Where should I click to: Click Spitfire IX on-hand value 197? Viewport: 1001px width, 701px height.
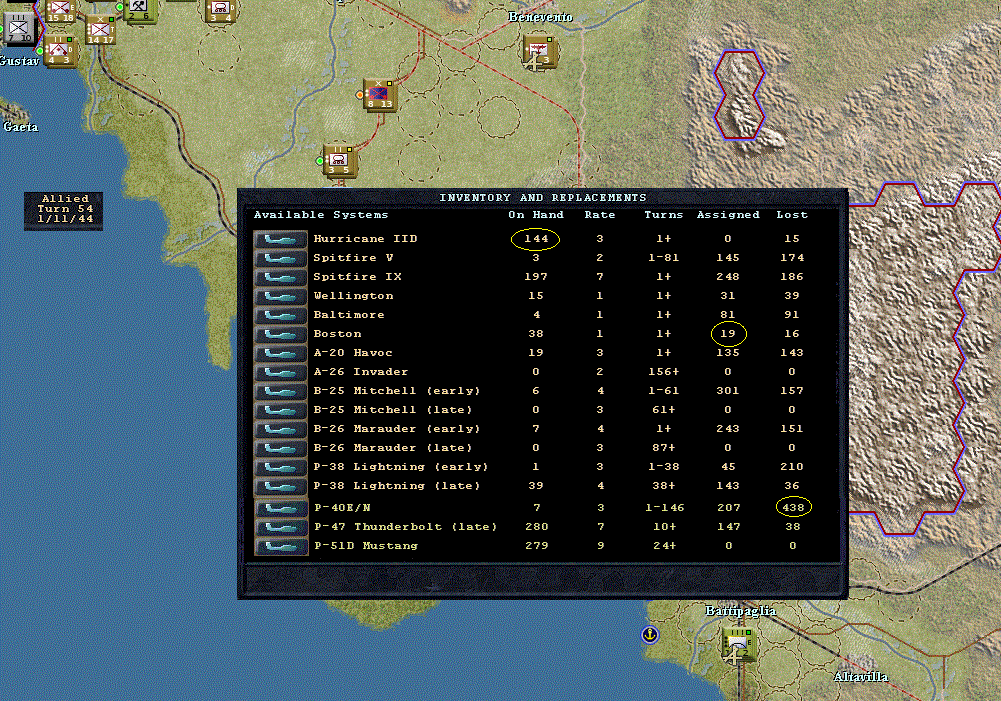tap(536, 277)
